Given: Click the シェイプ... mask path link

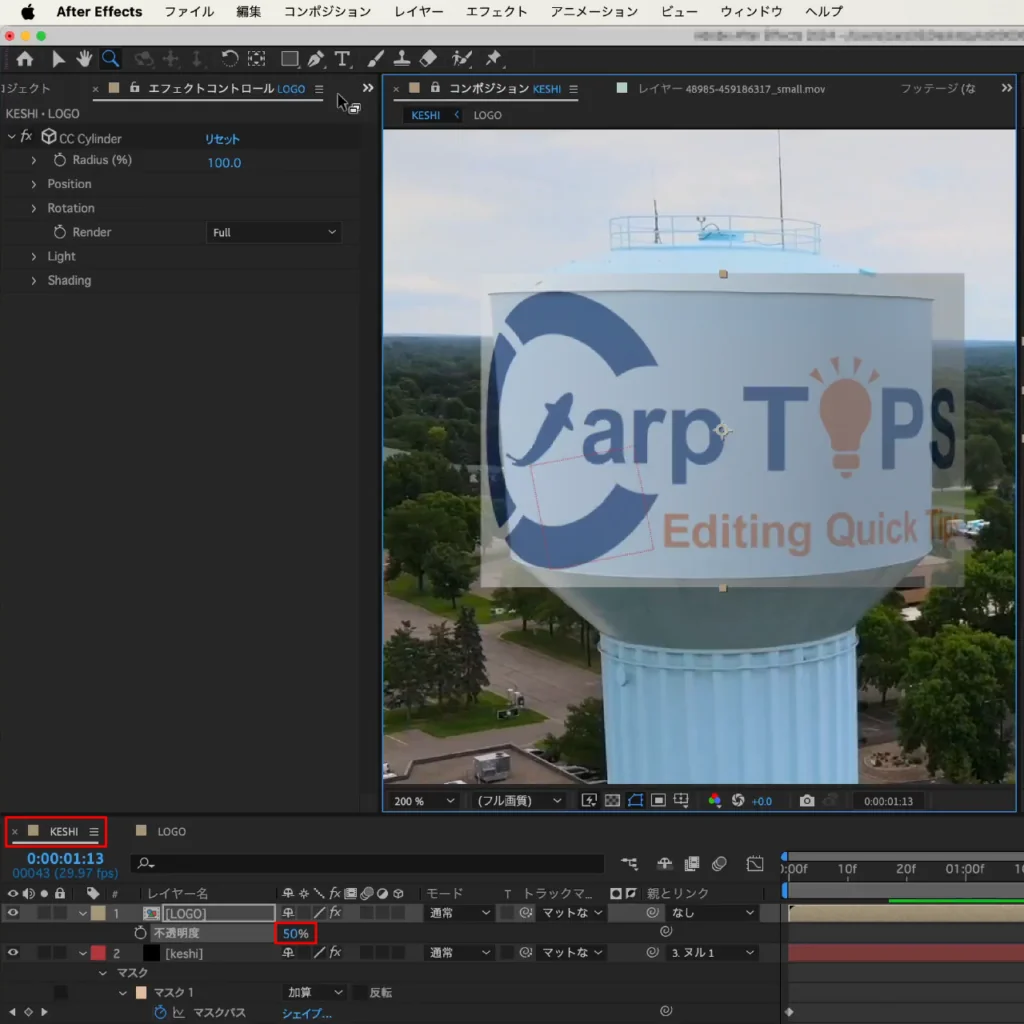Looking at the screenshot, I should 306,1013.
